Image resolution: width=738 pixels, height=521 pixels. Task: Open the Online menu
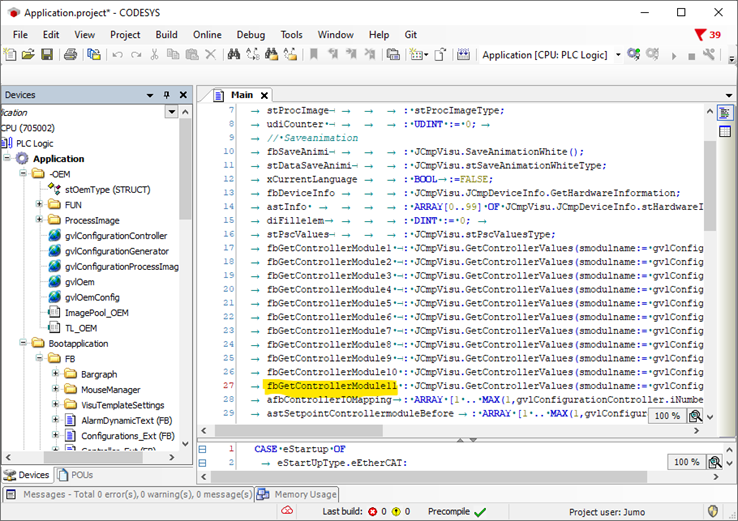click(207, 34)
